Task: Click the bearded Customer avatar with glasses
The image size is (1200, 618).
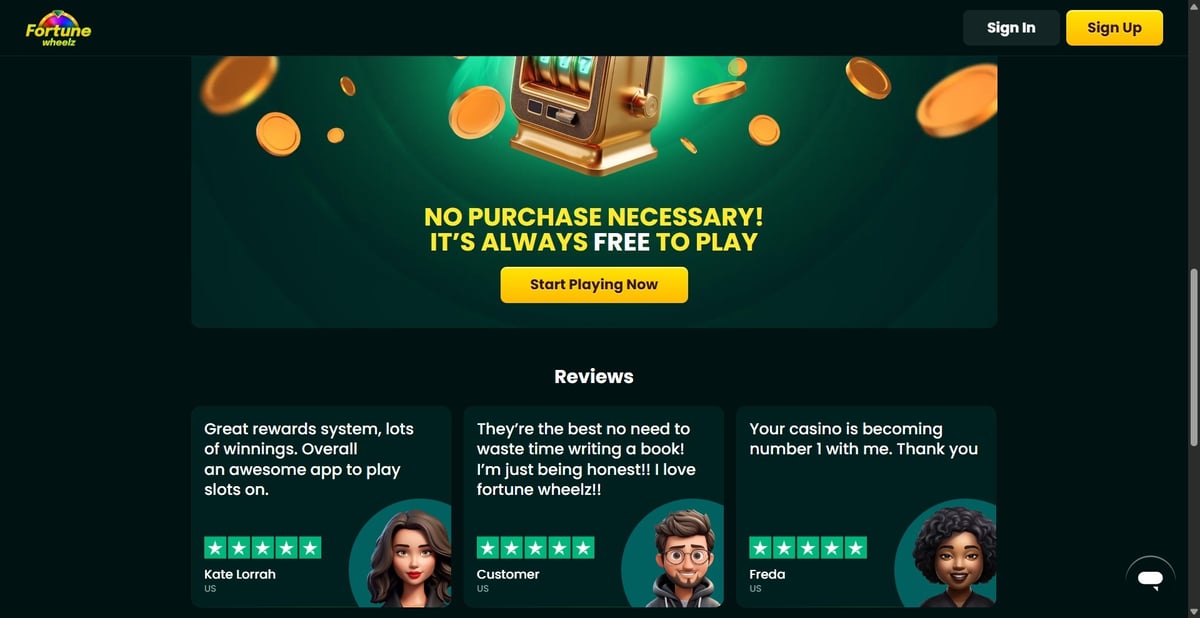Action: point(673,553)
